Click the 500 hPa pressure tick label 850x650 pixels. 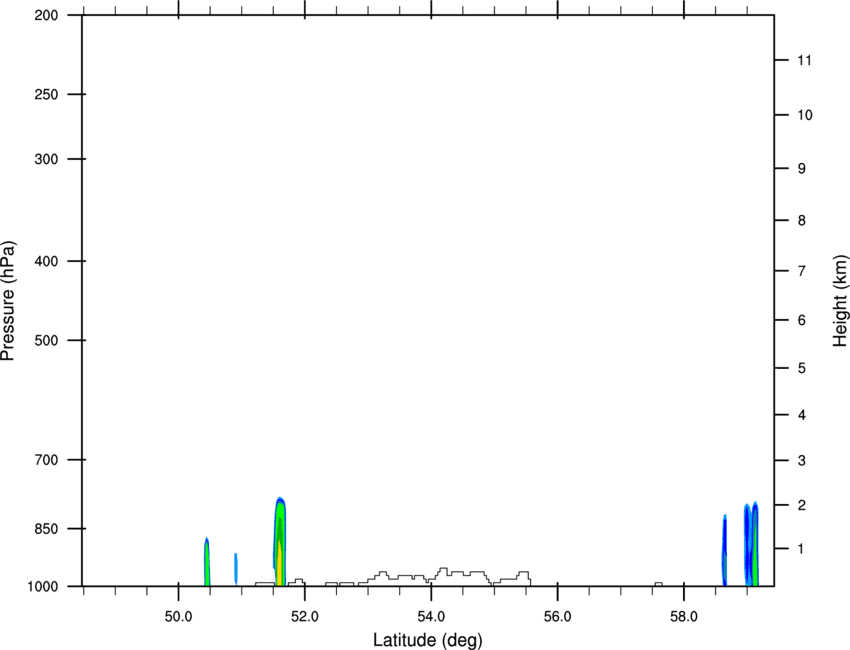click(x=46, y=340)
